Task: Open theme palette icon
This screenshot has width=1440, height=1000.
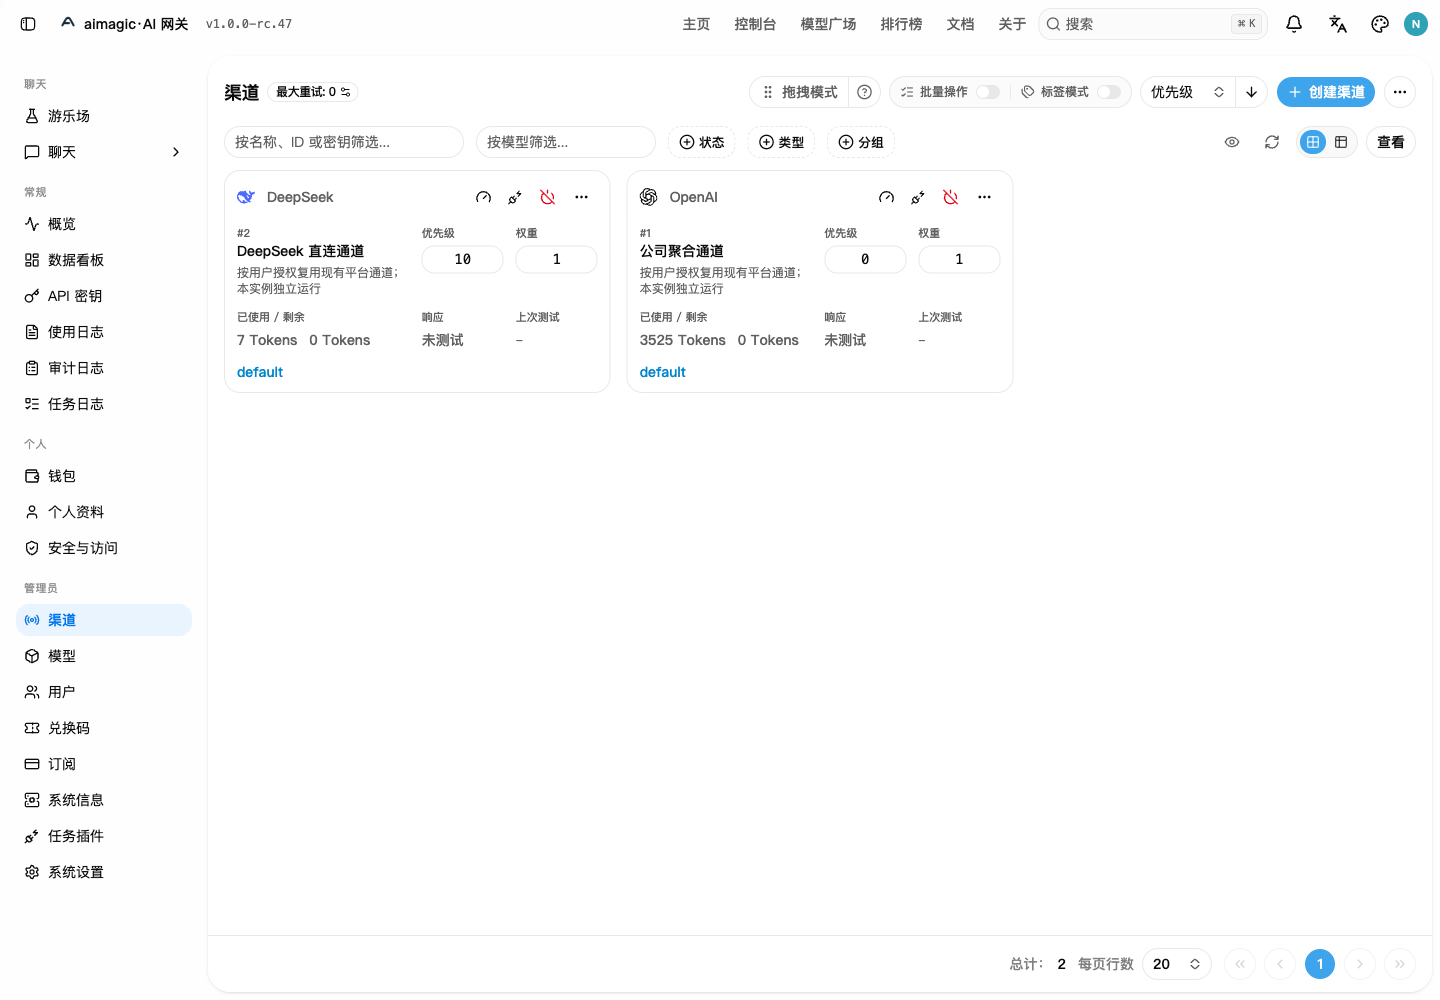Action: click(x=1380, y=24)
